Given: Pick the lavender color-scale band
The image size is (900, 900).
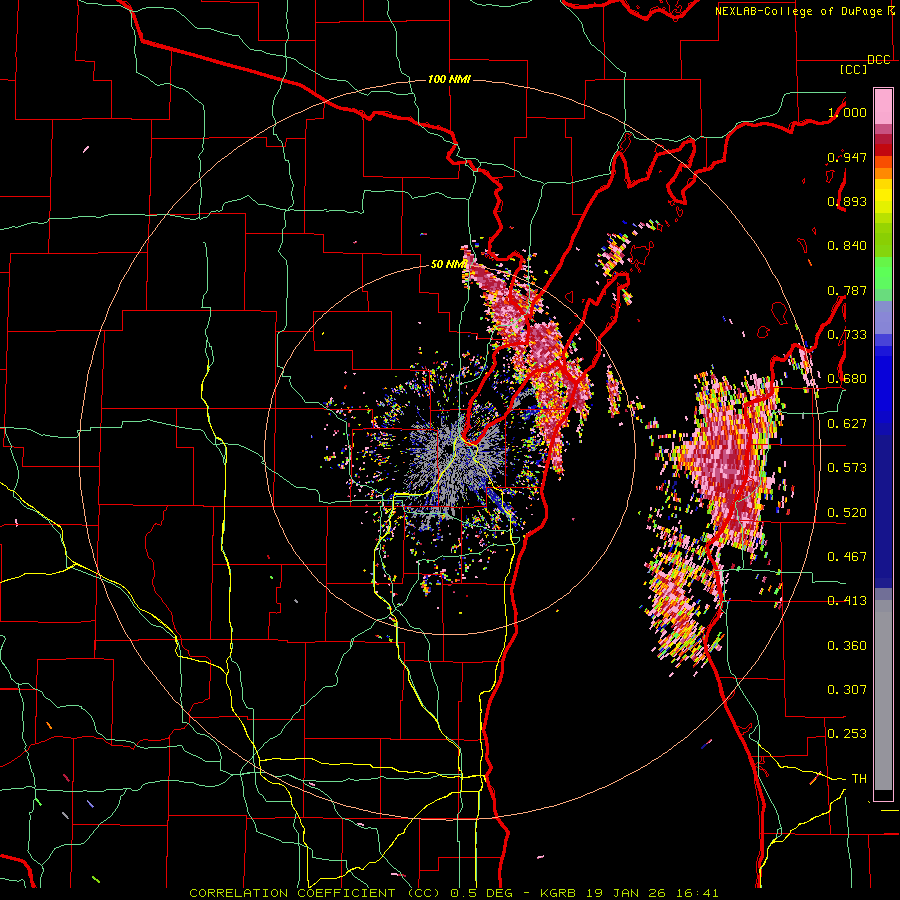Looking at the screenshot, I should [x=883, y=317].
